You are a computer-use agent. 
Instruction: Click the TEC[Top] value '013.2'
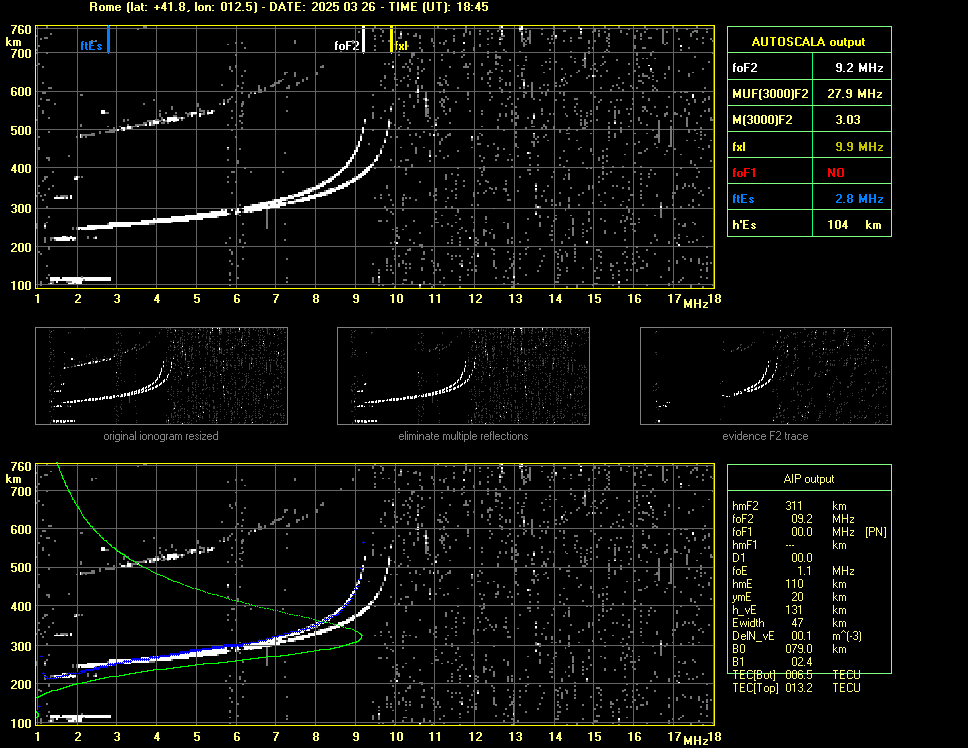click(x=799, y=688)
